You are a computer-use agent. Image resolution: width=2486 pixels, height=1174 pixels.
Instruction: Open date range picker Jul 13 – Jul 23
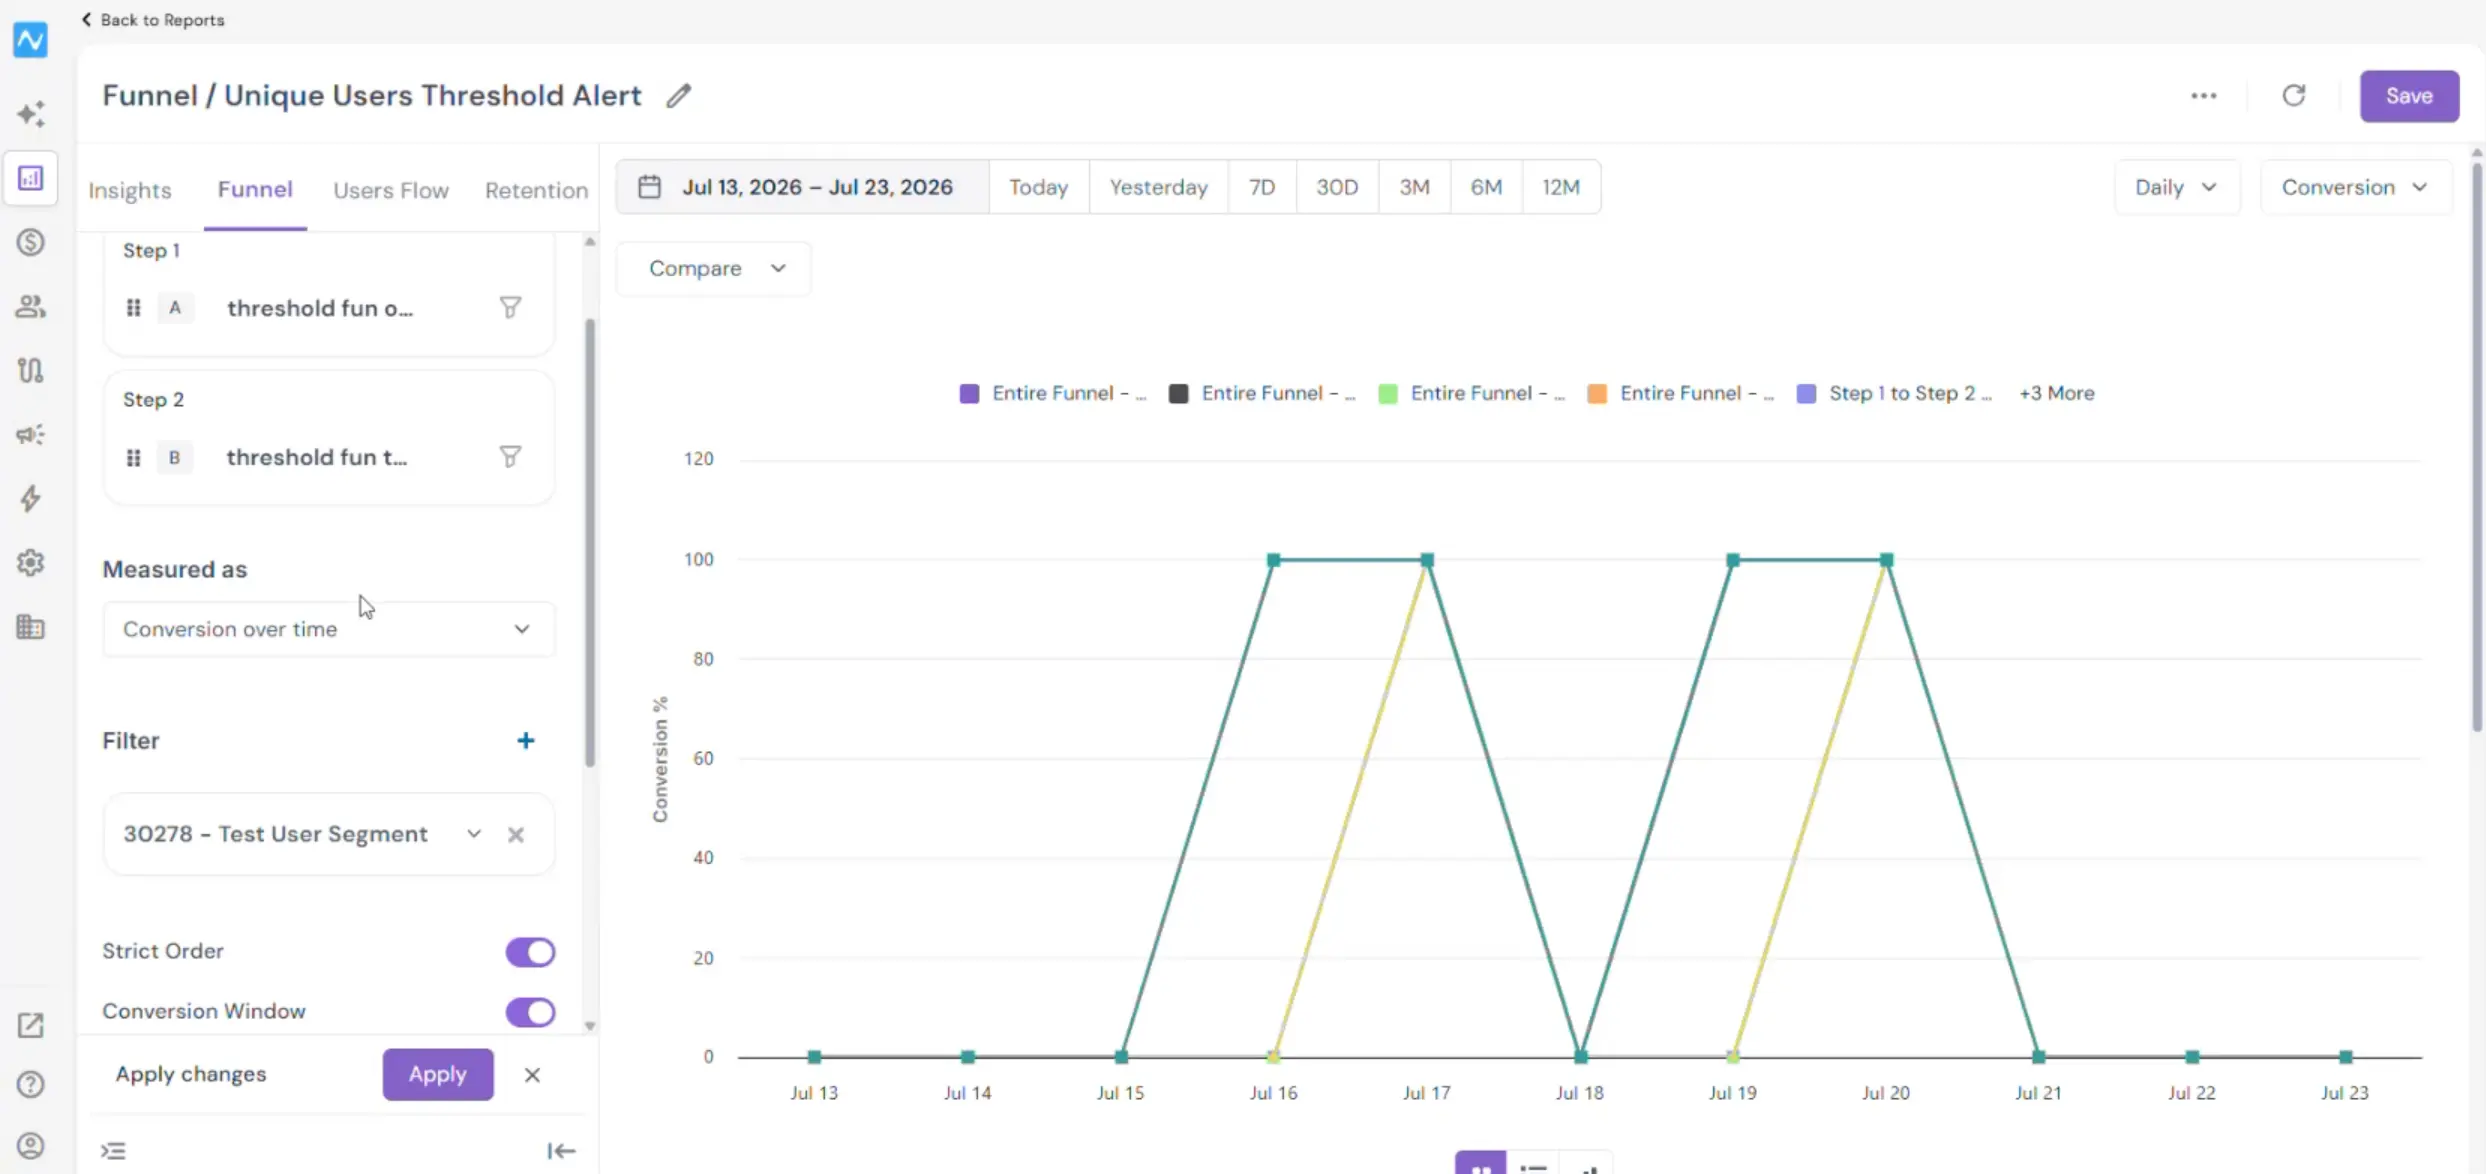coord(802,187)
